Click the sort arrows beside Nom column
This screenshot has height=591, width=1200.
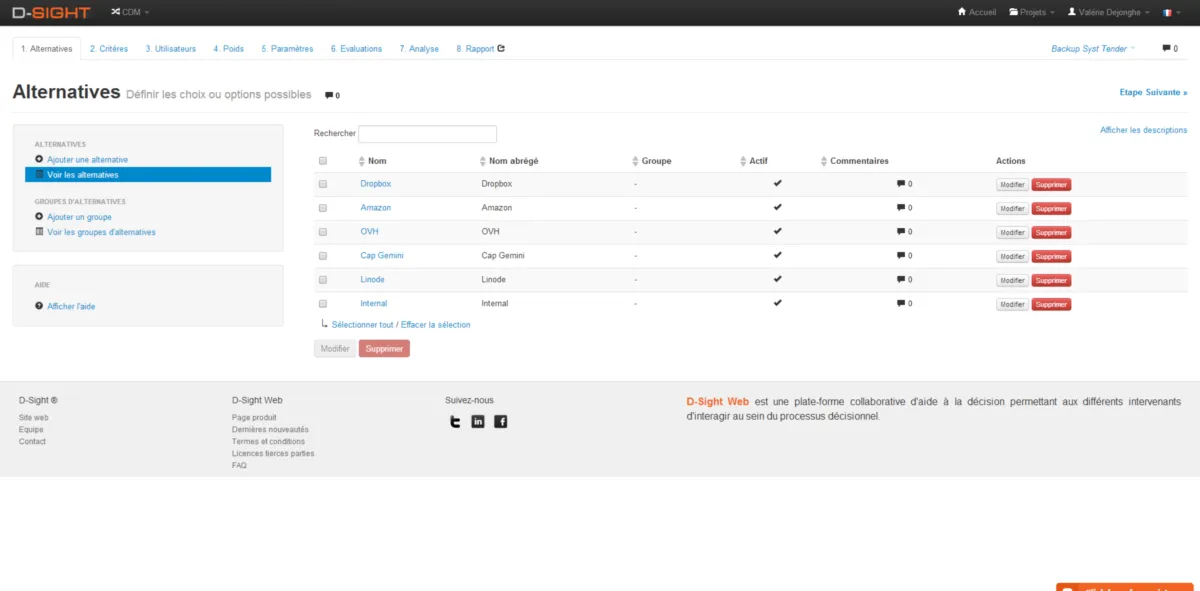[x=362, y=161]
